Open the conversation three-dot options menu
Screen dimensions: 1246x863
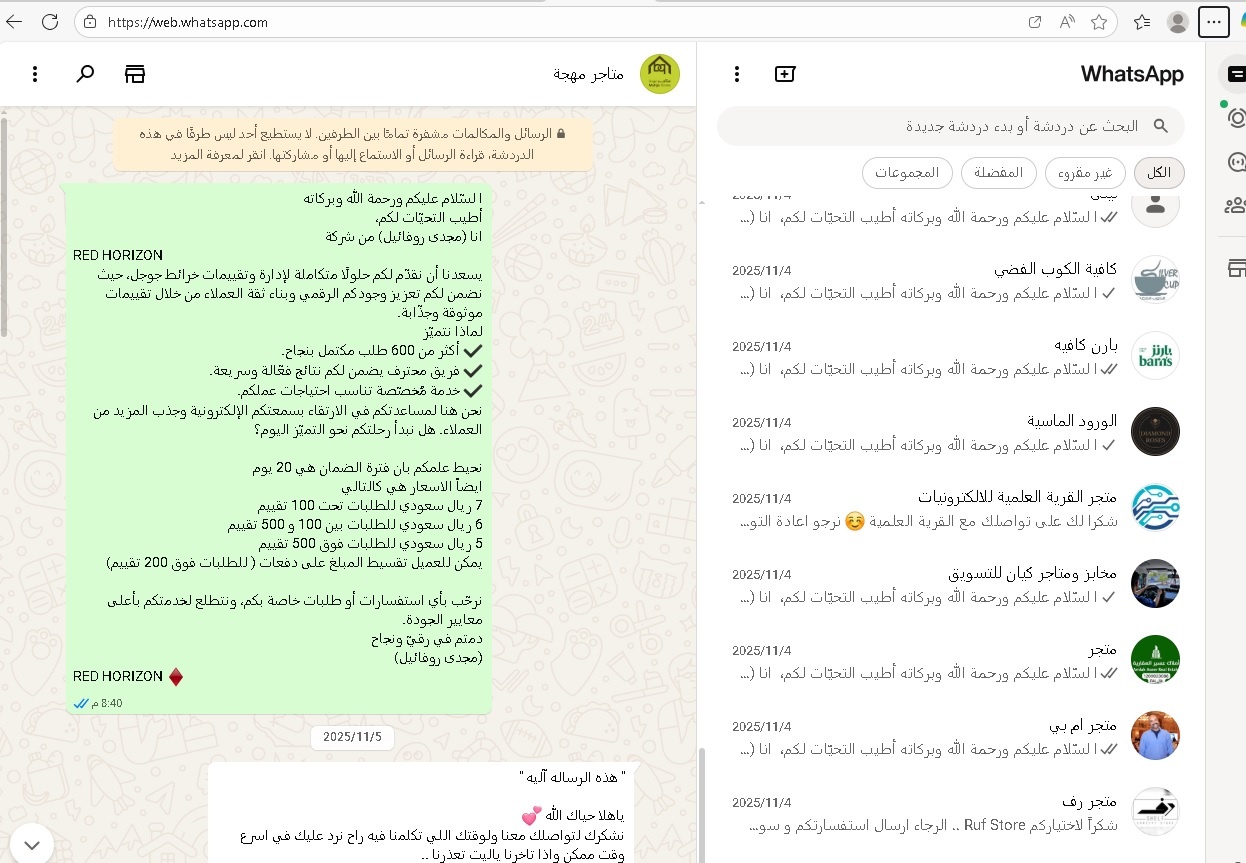[34, 73]
